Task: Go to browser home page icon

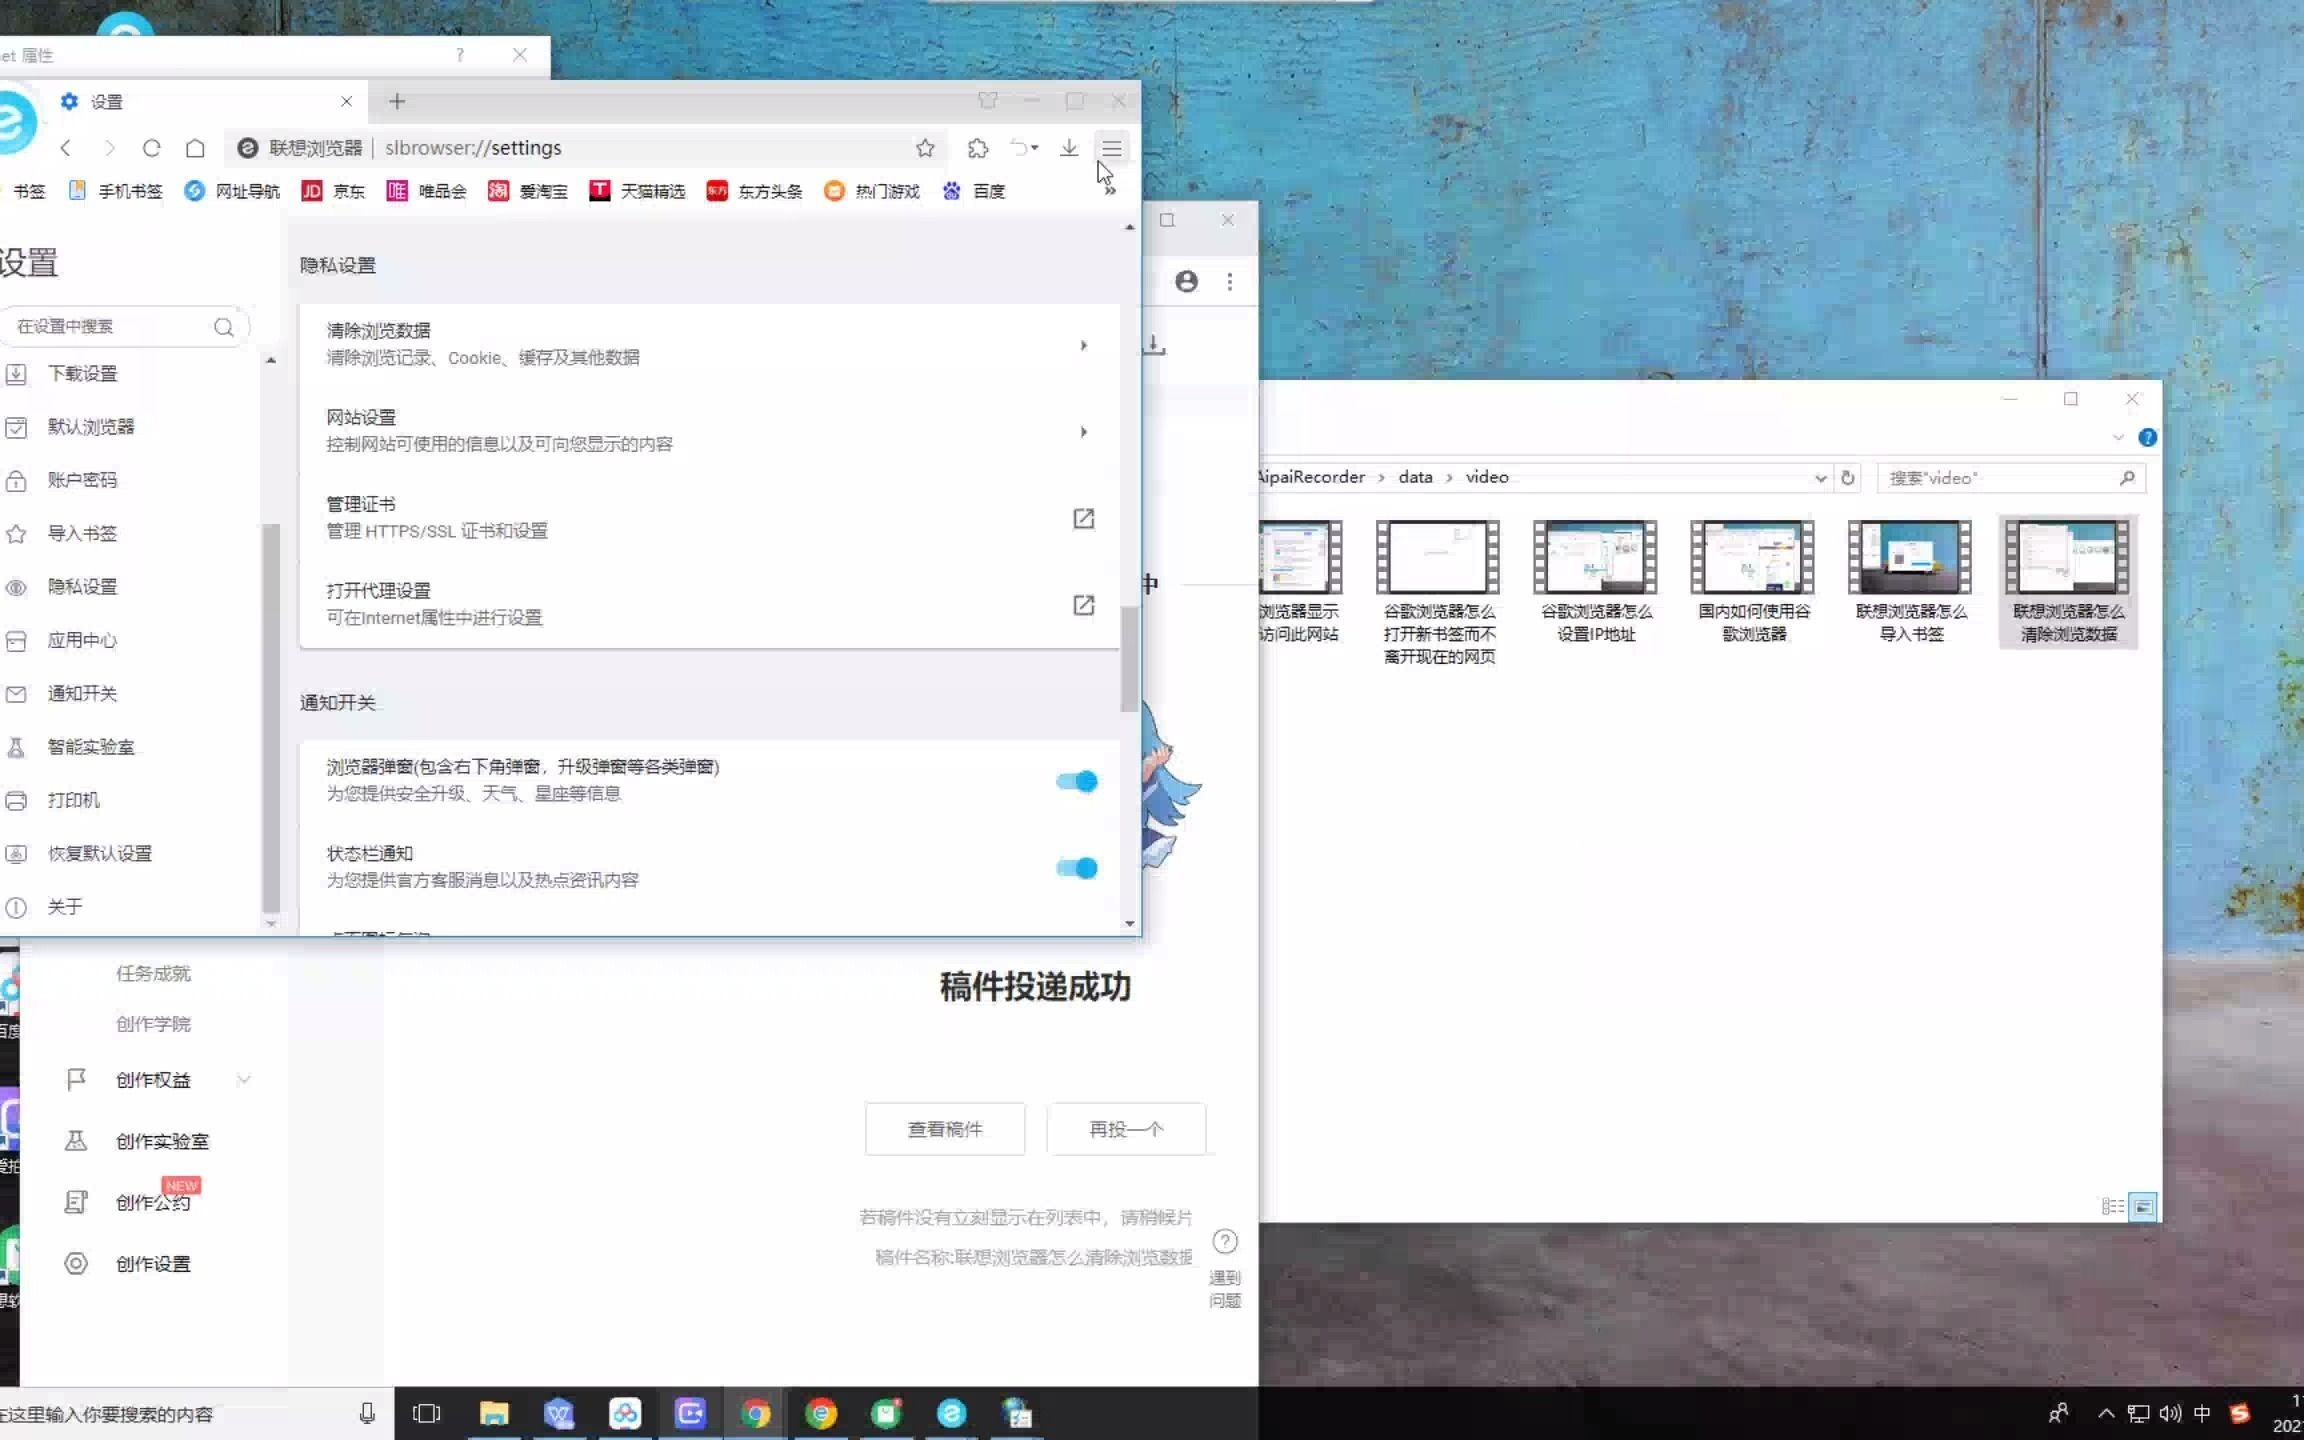Action: click(195, 148)
